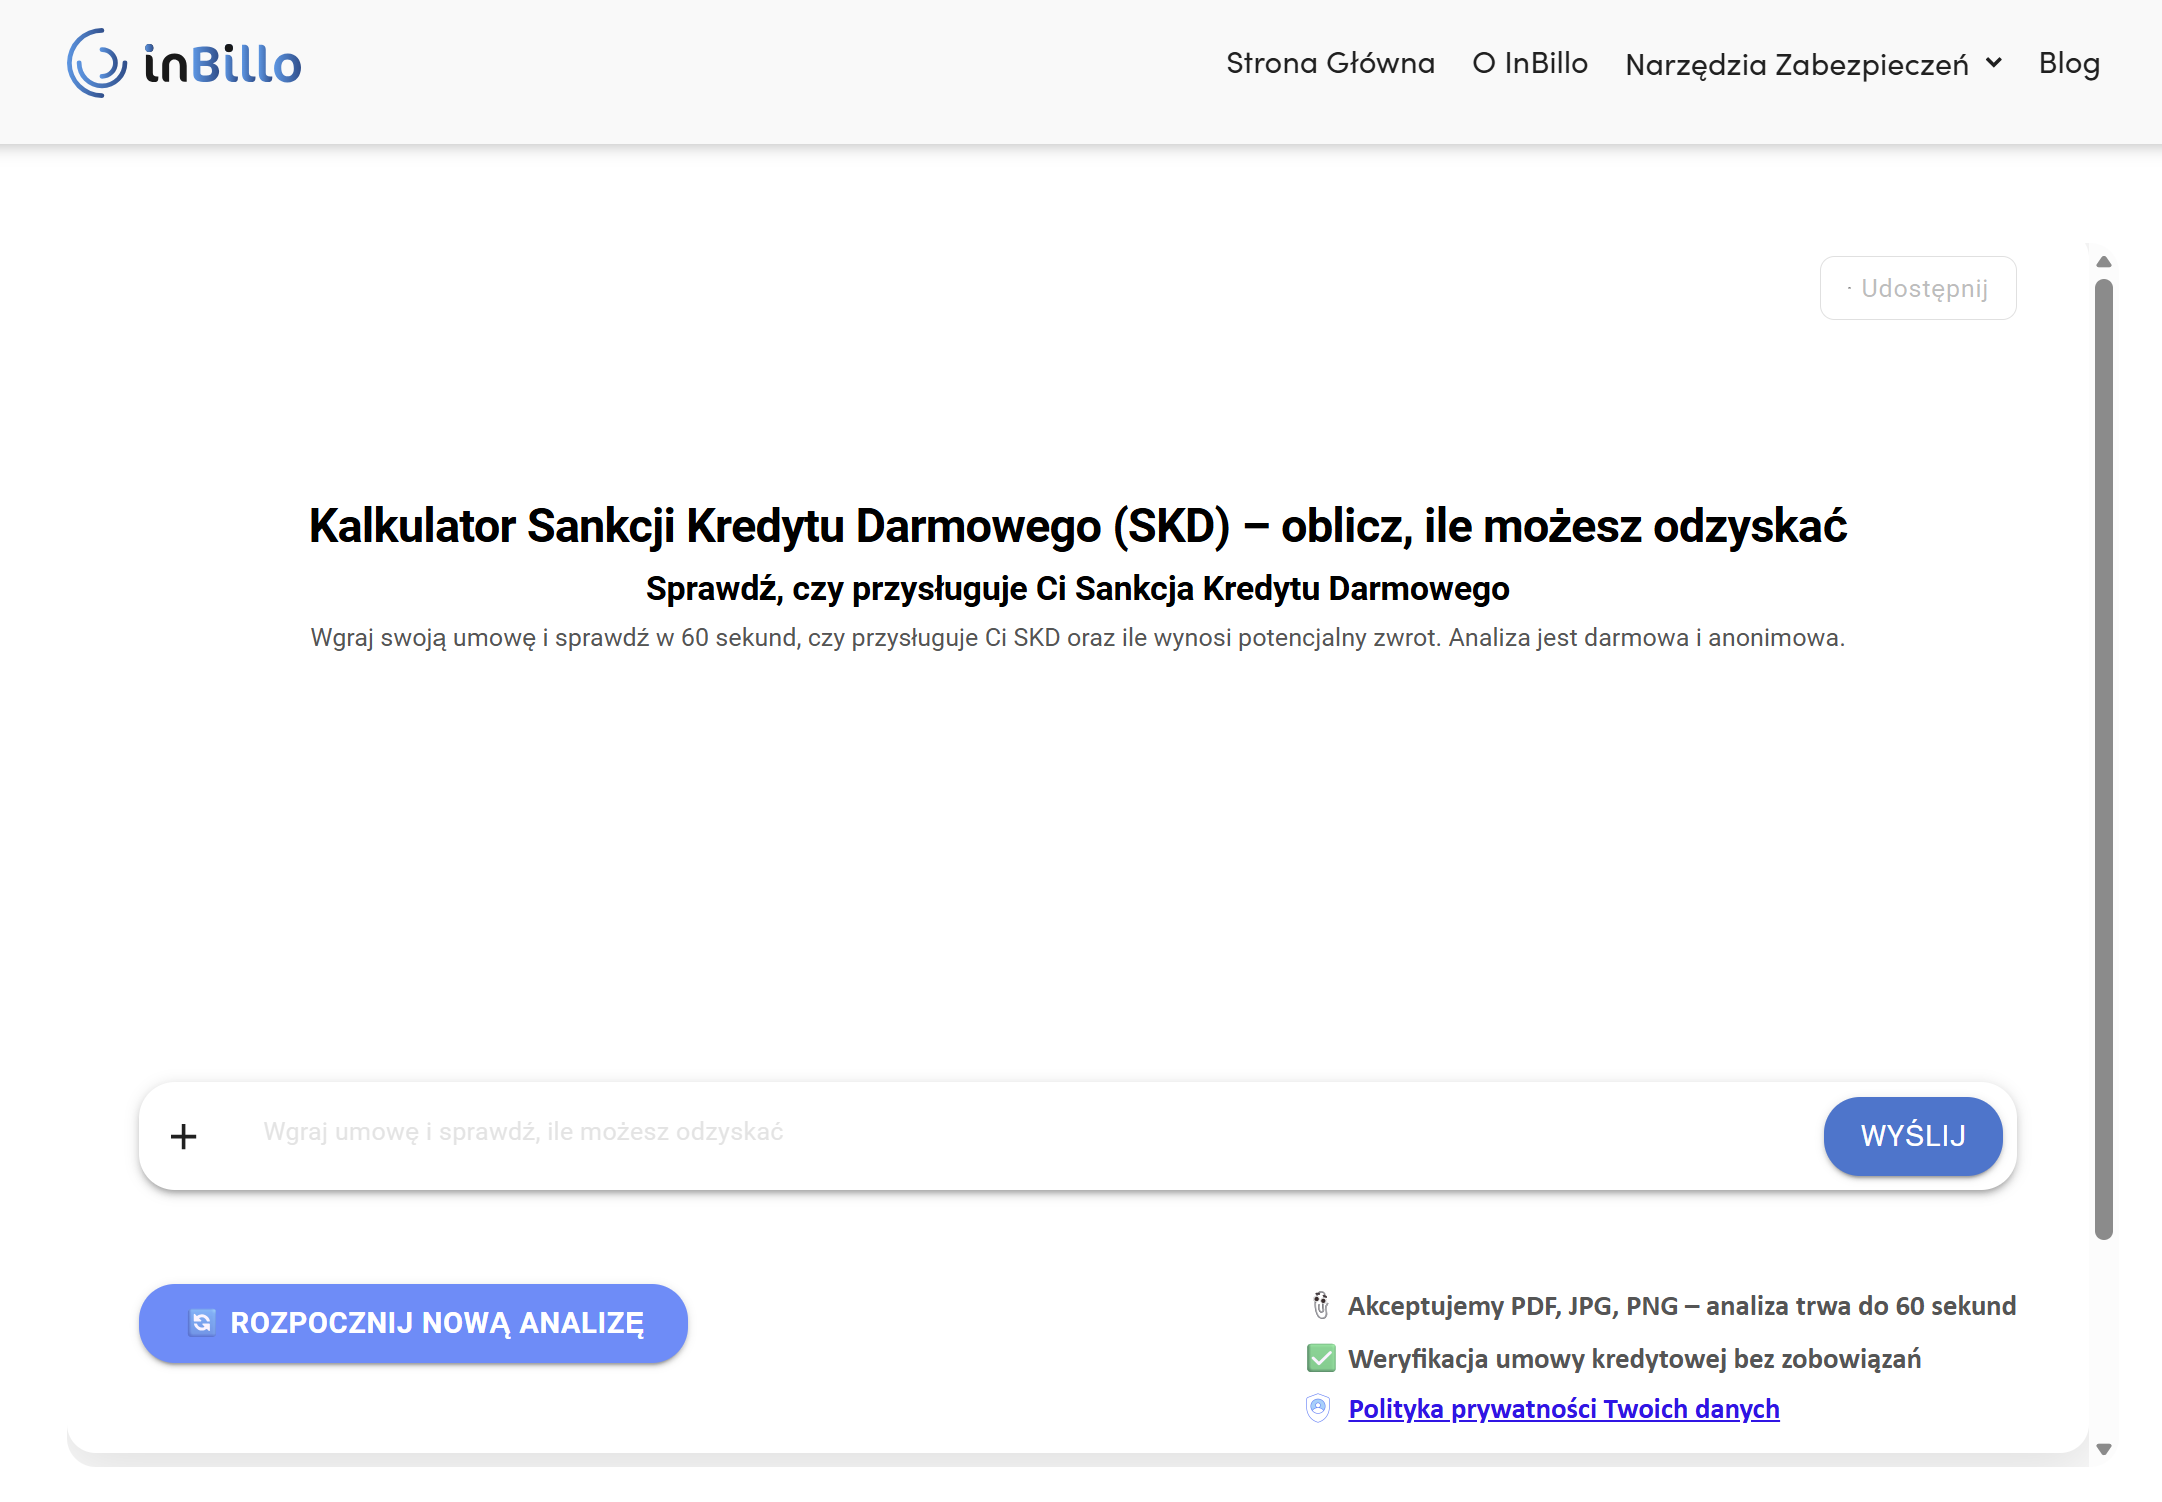The width and height of the screenshot is (2162, 1502).
Task: Click the paperclip icon near accepted formats
Action: pyautogui.click(x=1320, y=1305)
